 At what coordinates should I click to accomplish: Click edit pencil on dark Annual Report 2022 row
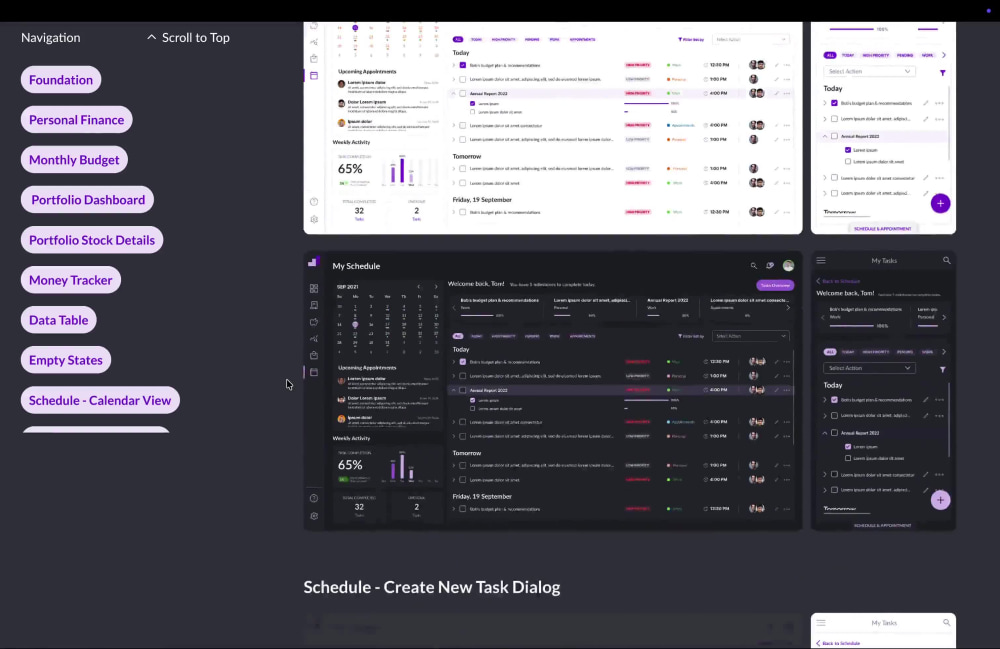pyautogui.click(x=776, y=390)
